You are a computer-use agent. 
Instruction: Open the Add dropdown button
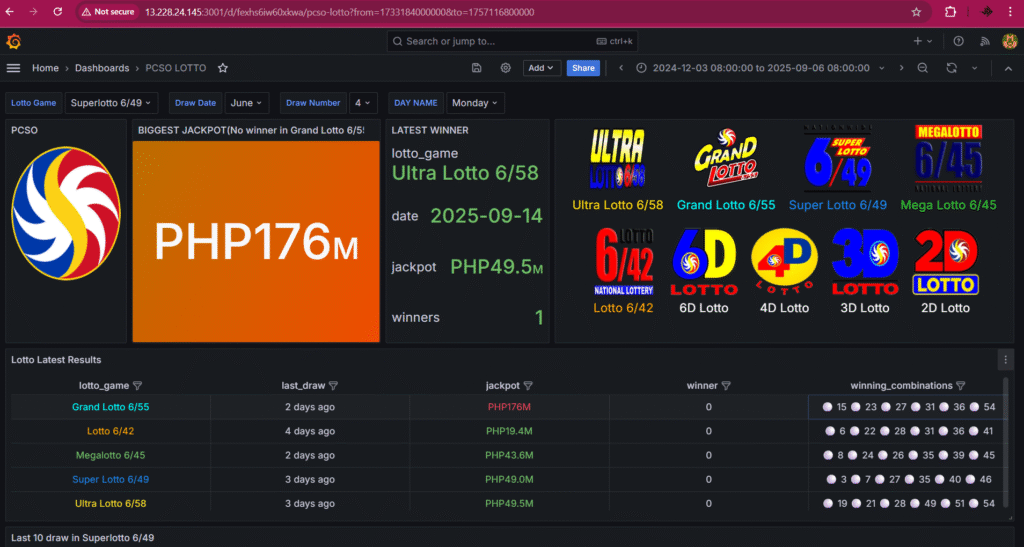[x=541, y=68]
